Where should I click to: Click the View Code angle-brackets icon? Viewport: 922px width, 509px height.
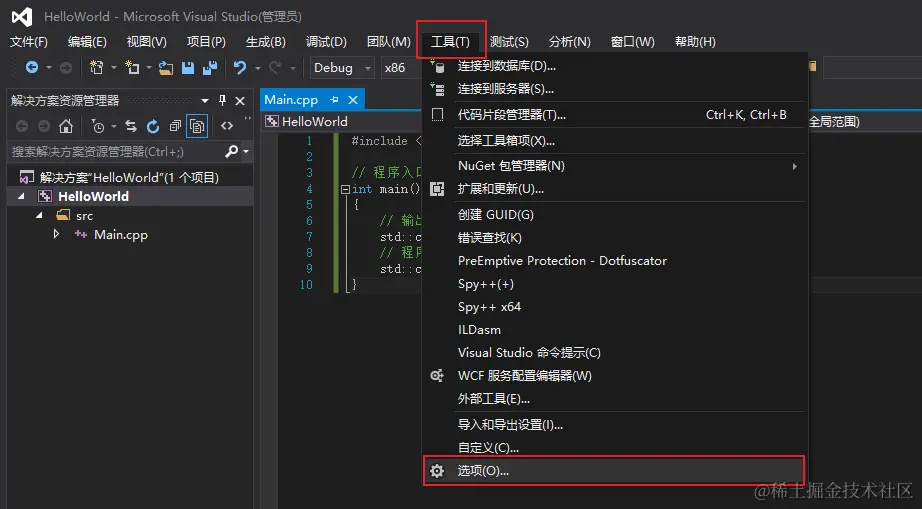point(227,126)
